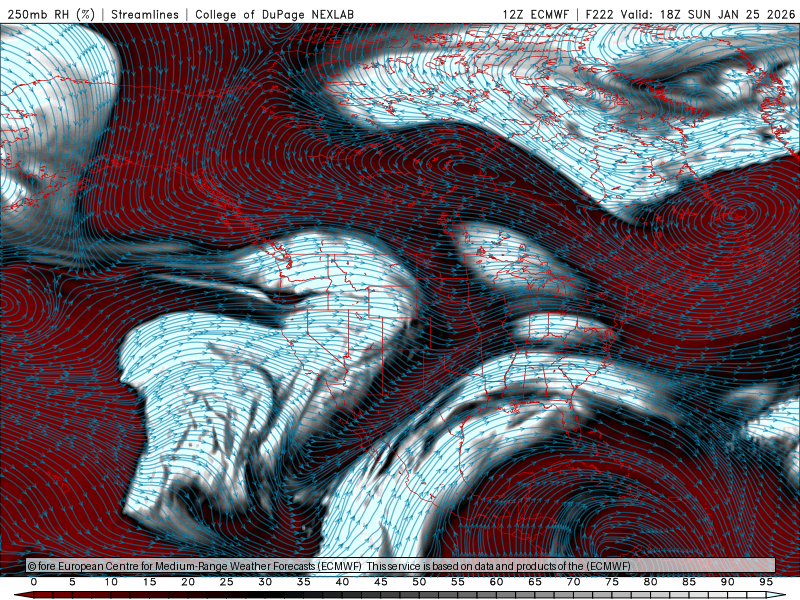Select the "F222" forecast hour text

tap(599, 14)
